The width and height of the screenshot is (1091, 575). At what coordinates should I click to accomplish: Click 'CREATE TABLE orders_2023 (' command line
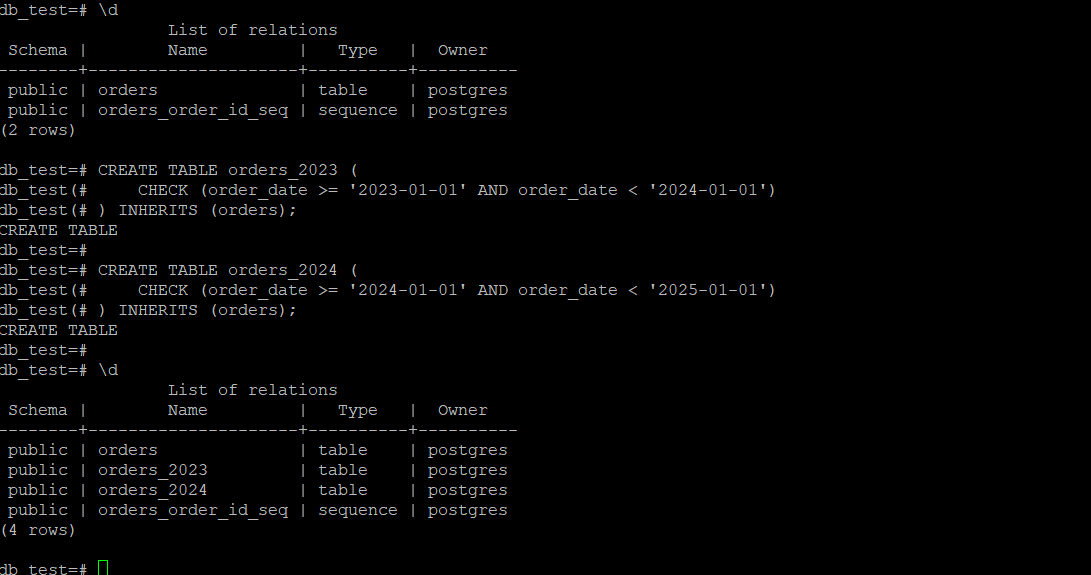coord(228,171)
